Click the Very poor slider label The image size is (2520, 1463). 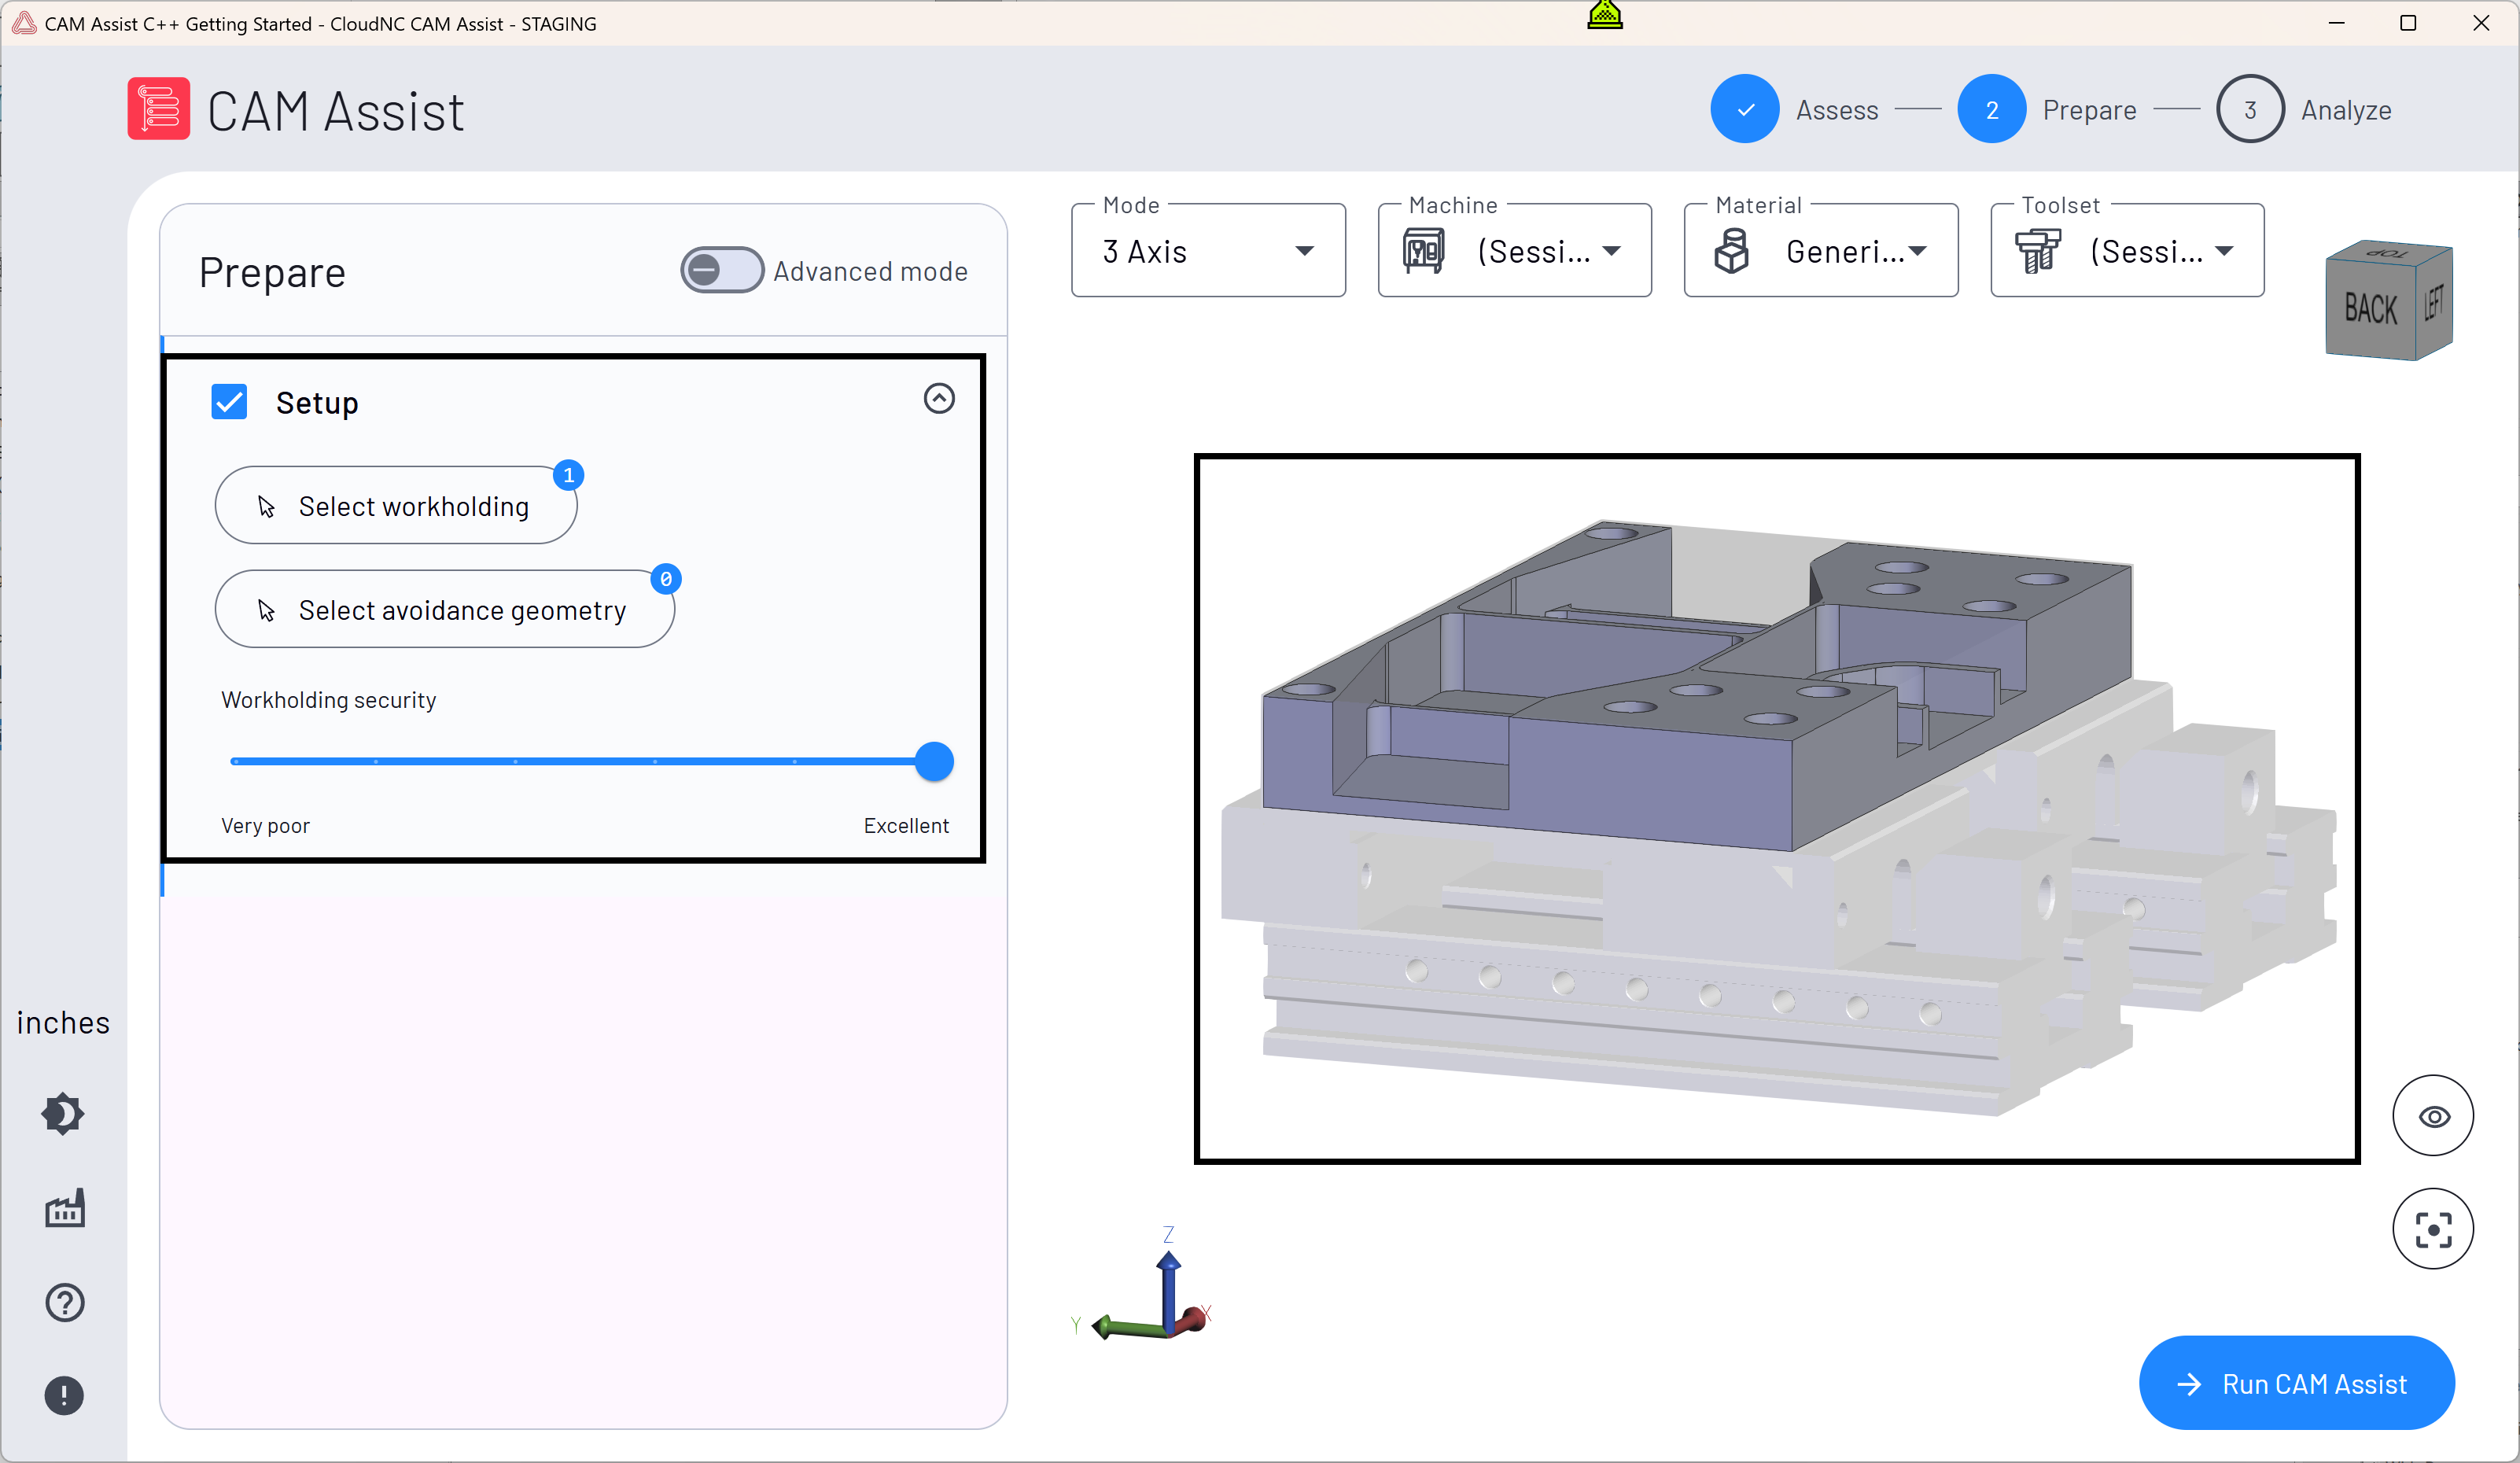[265, 826]
